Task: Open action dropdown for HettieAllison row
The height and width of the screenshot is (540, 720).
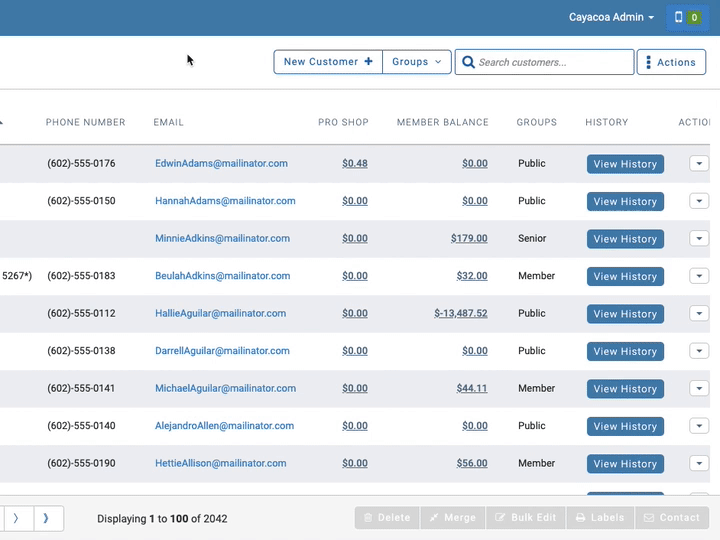Action: [x=699, y=463]
